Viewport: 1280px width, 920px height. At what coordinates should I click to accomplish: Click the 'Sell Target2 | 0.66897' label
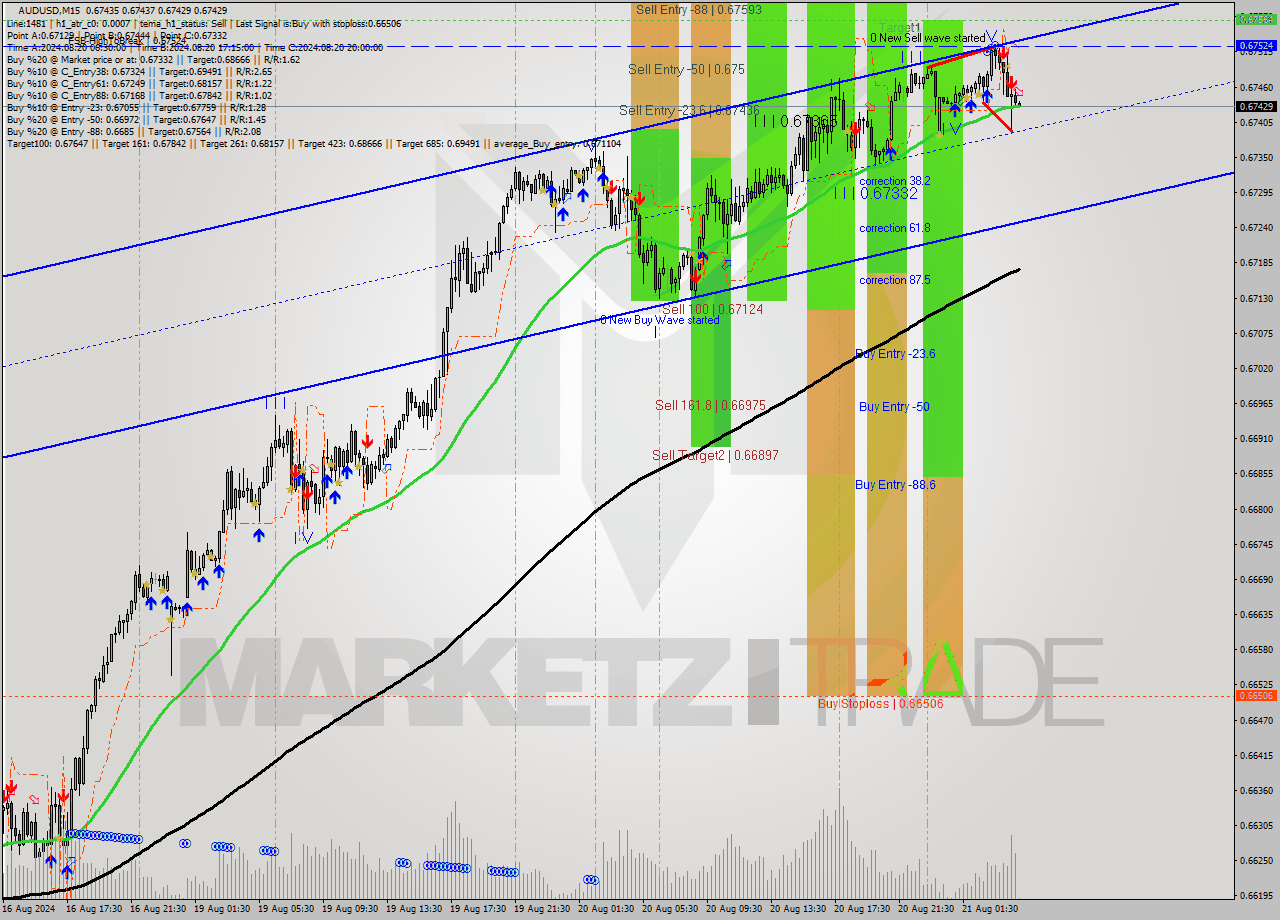point(715,455)
